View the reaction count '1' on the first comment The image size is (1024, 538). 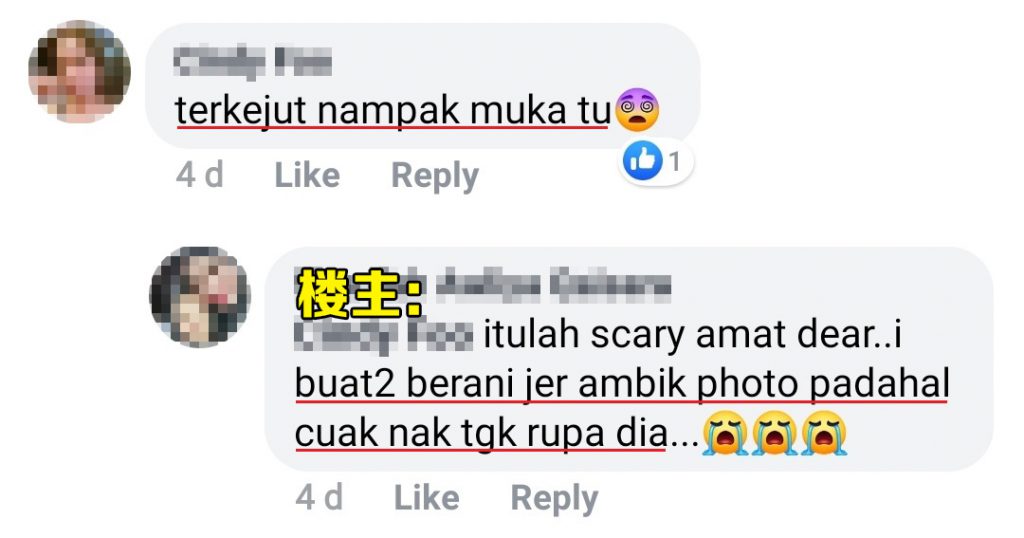pos(675,161)
